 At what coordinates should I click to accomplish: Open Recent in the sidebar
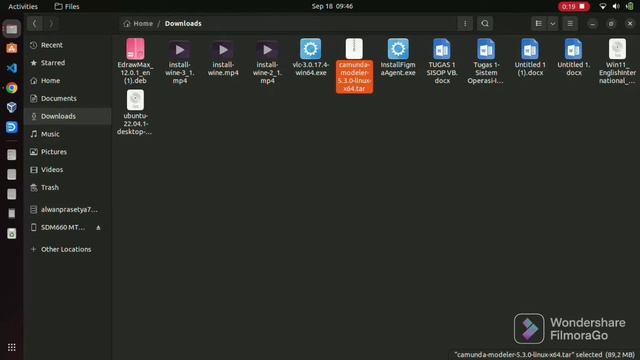pyautogui.click(x=67, y=45)
